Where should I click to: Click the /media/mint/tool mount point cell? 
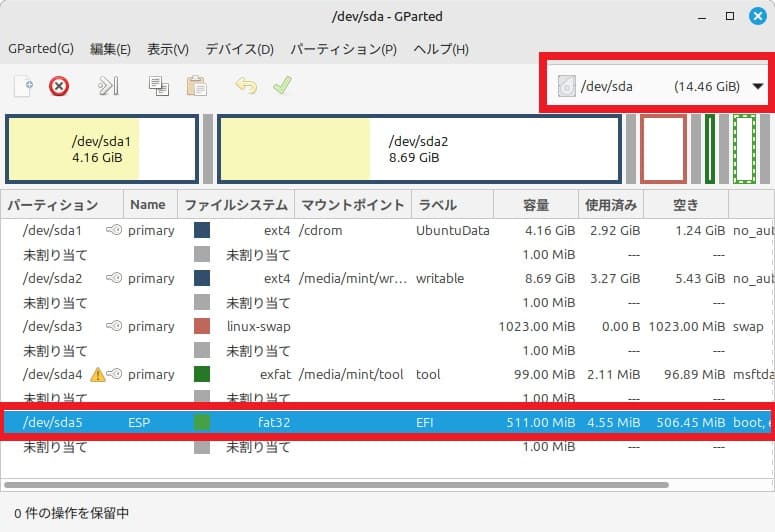351,374
